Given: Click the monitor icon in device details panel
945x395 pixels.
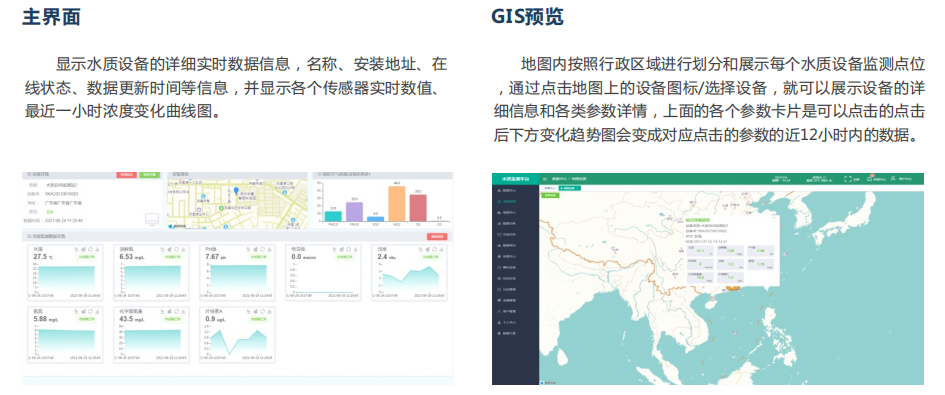Looking at the screenshot, I should click(152, 220).
